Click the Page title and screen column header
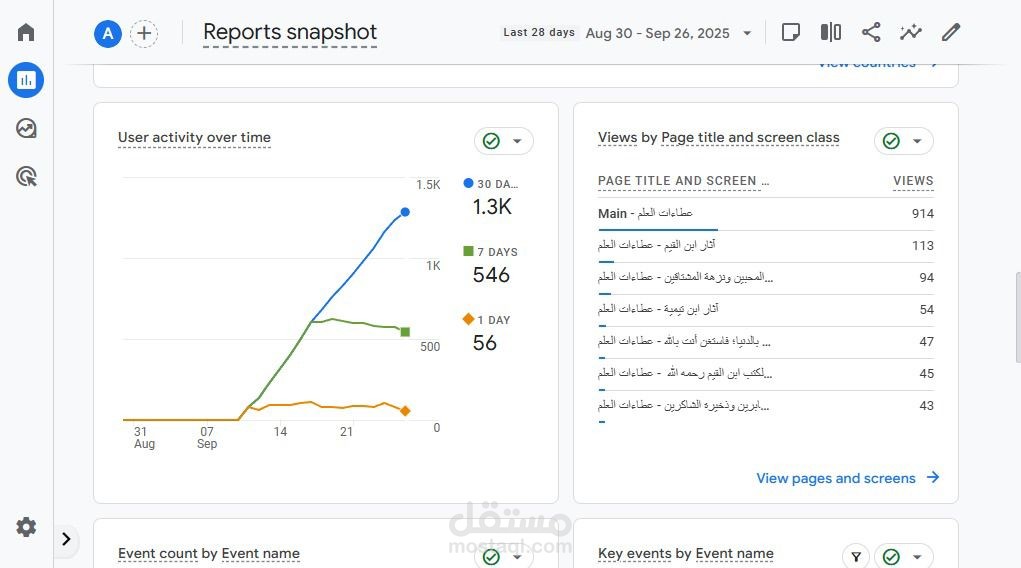This screenshot has height=568, width=1021. 683,181
